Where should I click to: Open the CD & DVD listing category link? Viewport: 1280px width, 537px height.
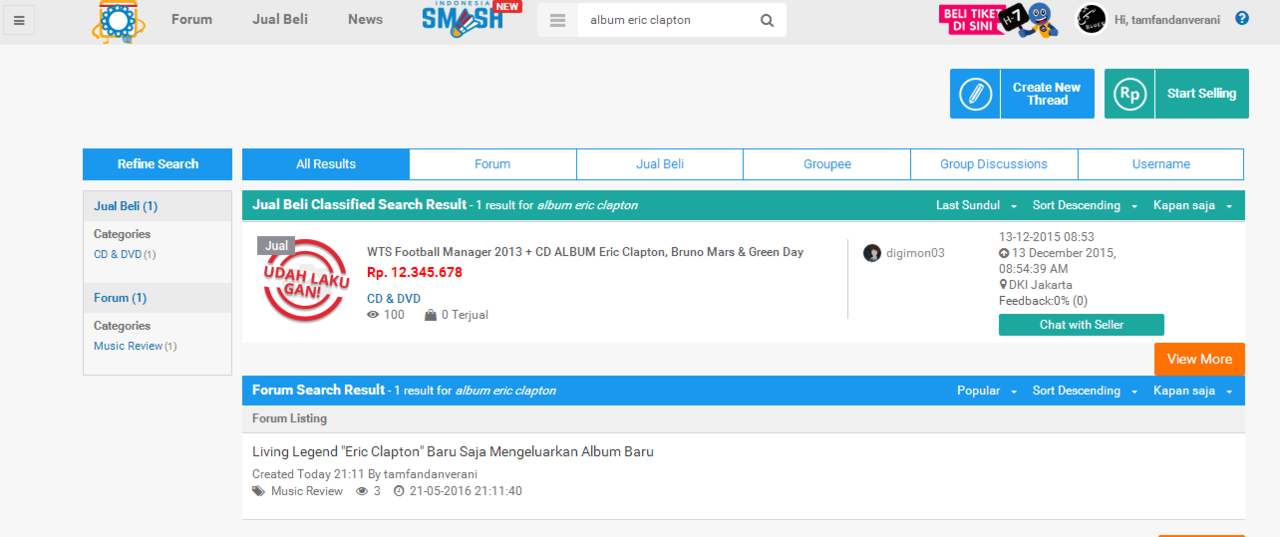point(393,299)
